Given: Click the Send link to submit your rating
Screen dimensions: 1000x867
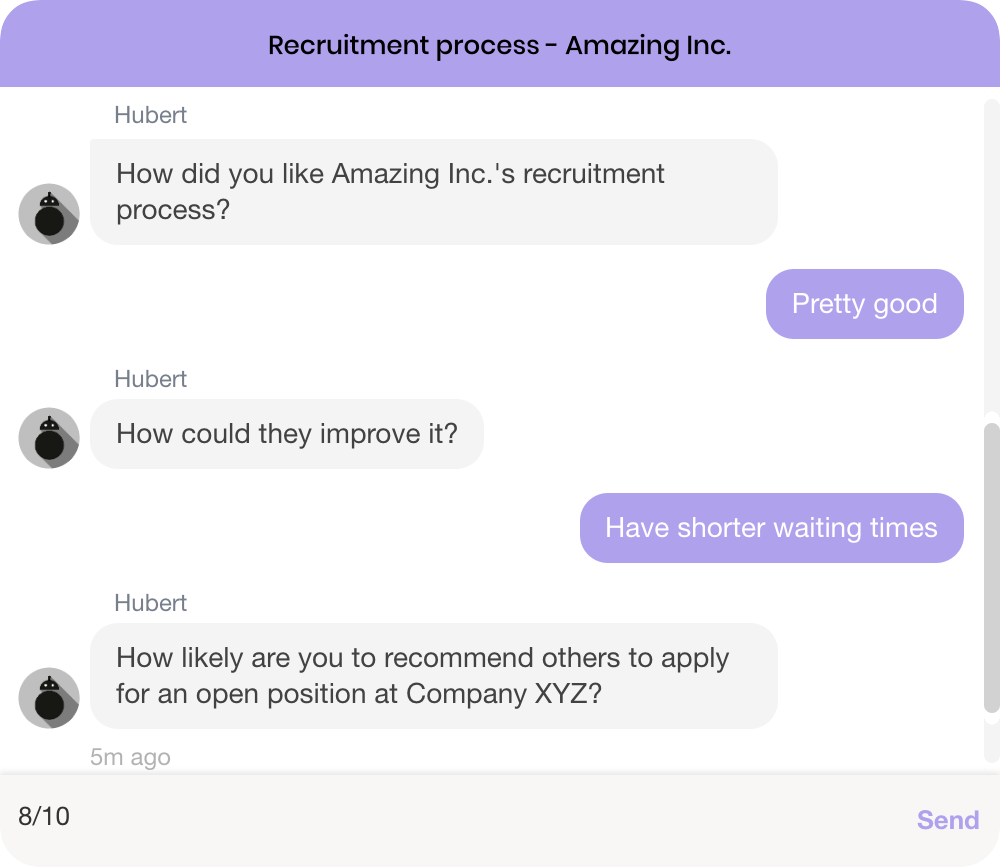Looking at the screenshot, I should tap(947, 820).
